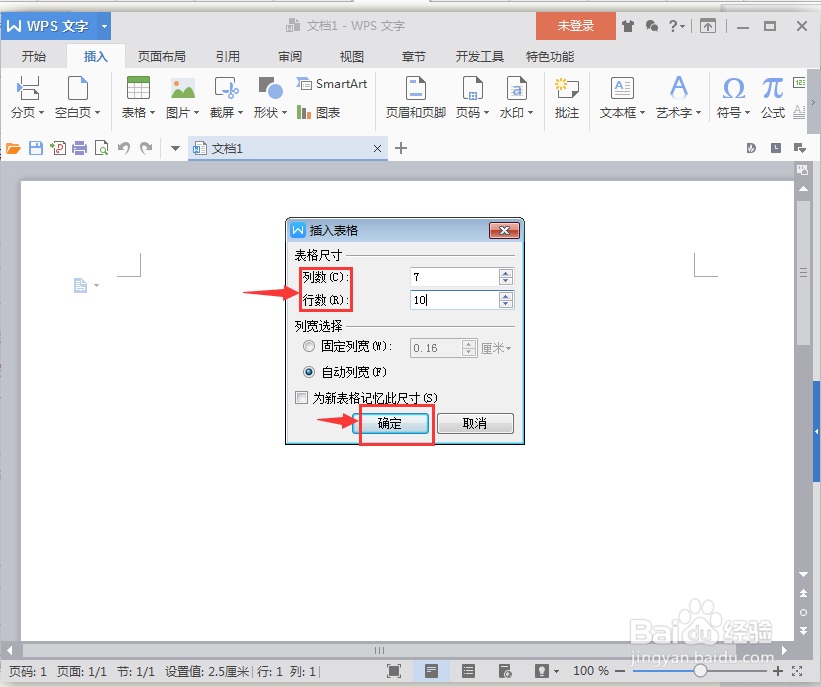This screenshot has width=821, height=687.
Task: Check remember size for new tables (为新表格记忆此尺寸)
Action: (x=301, y=398)
